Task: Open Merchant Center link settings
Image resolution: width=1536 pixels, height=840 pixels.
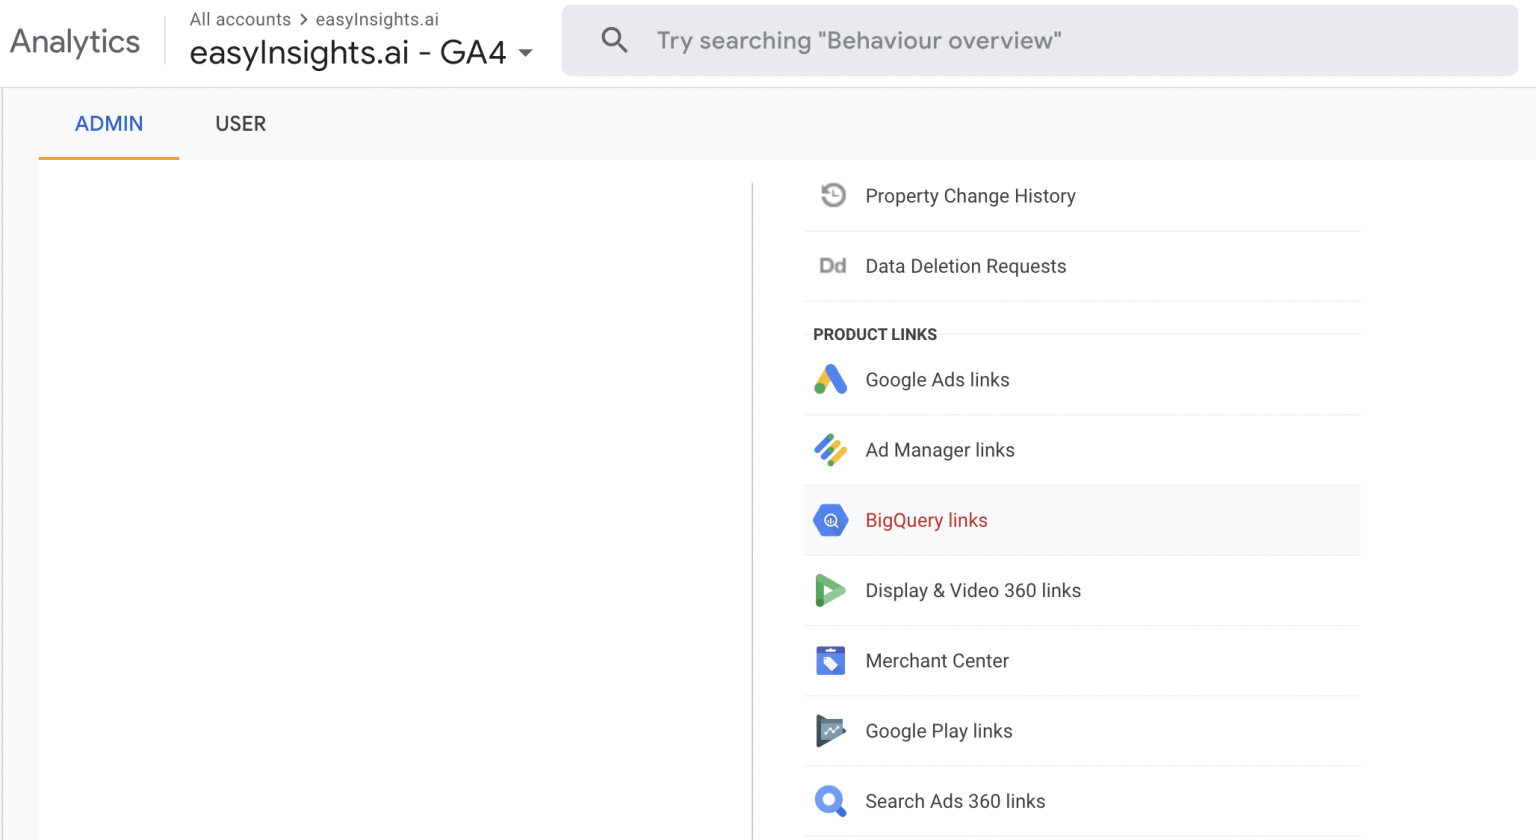Action: 937,661
